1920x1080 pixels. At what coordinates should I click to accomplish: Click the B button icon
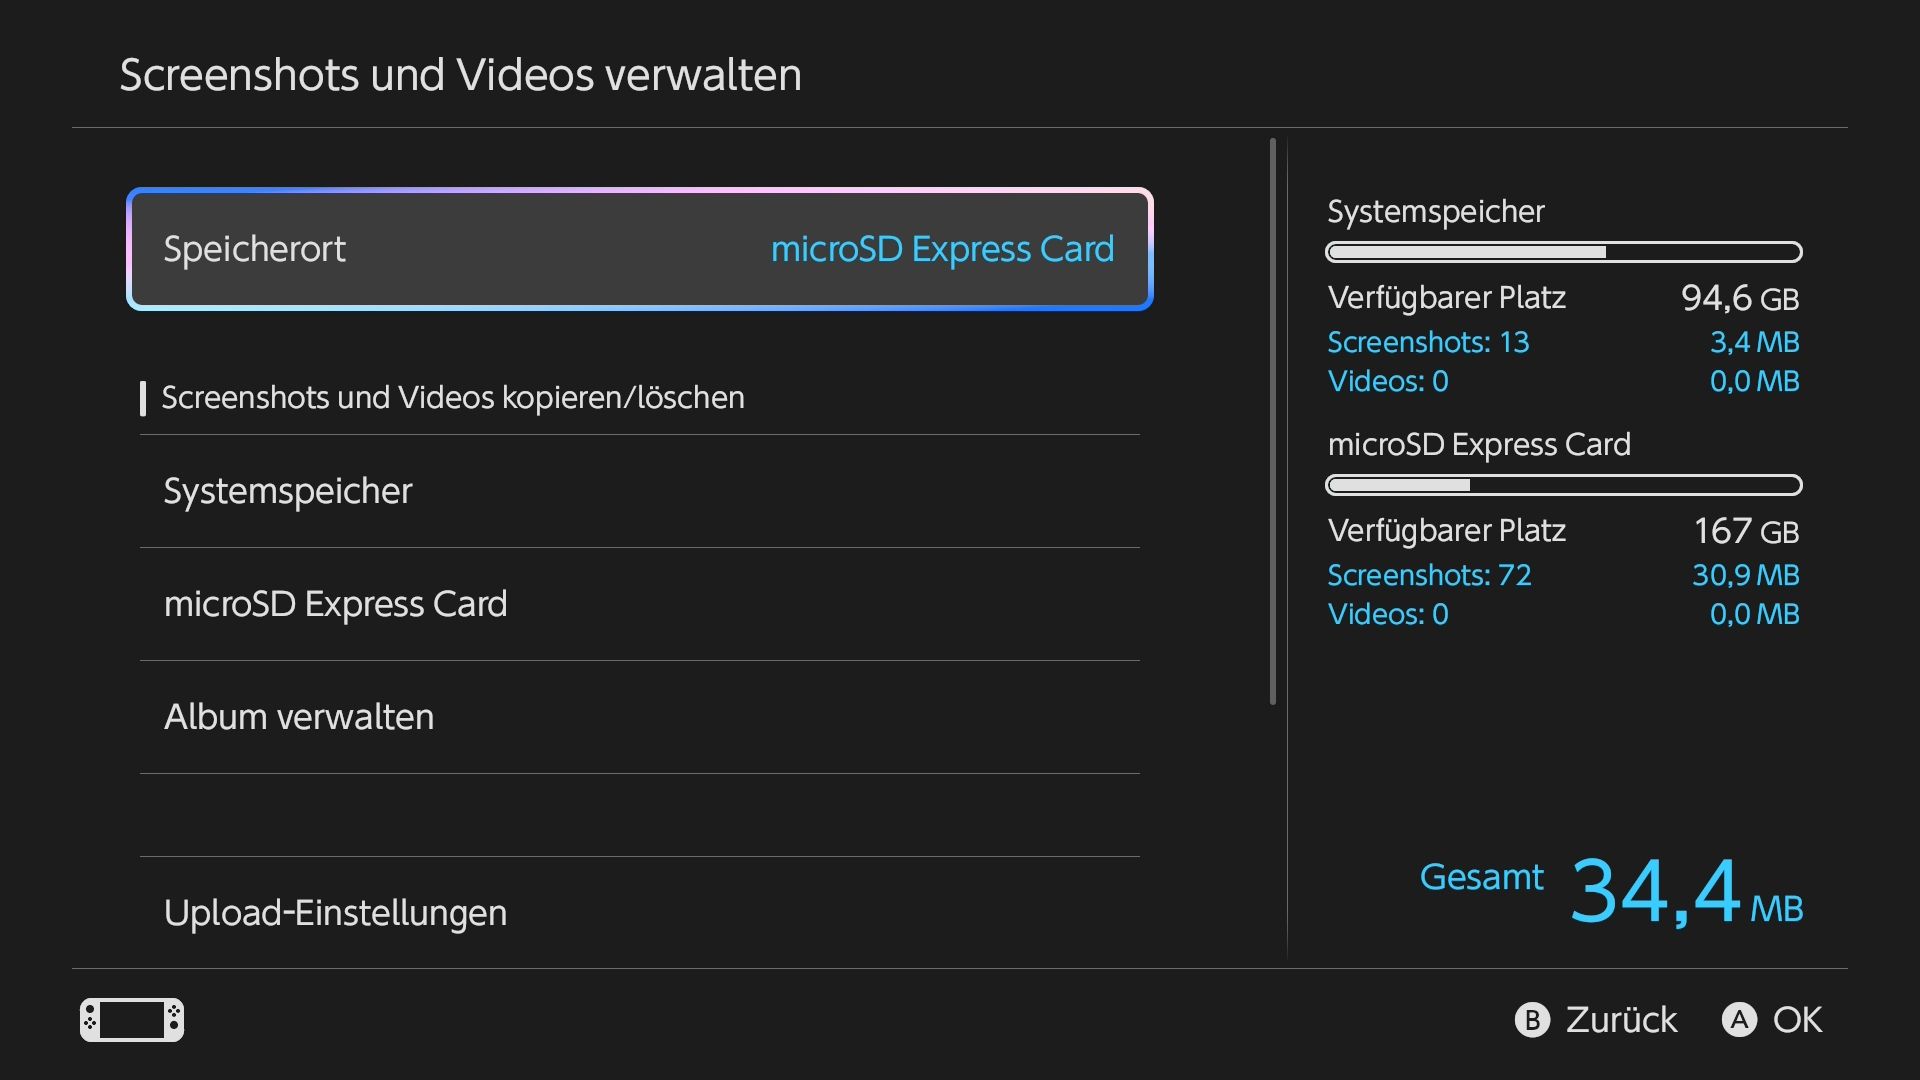(x=1532, y=1020)
